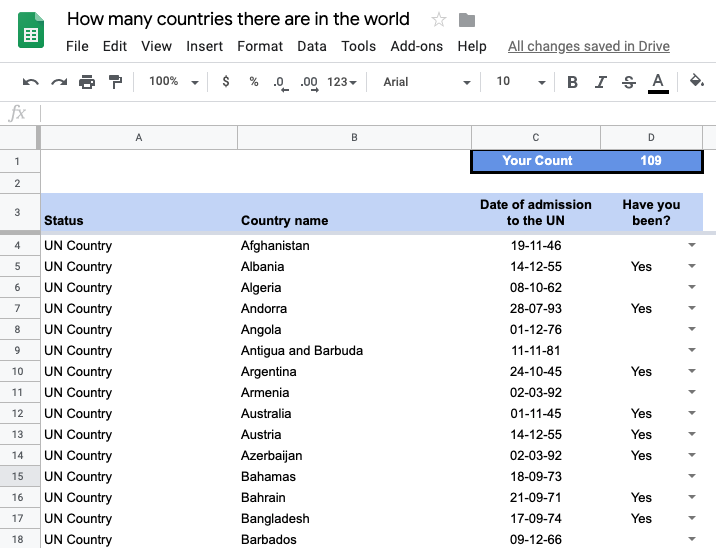
Task: Click the redo arrow icon
Action: pyautogui.click(x=59, y=82)
